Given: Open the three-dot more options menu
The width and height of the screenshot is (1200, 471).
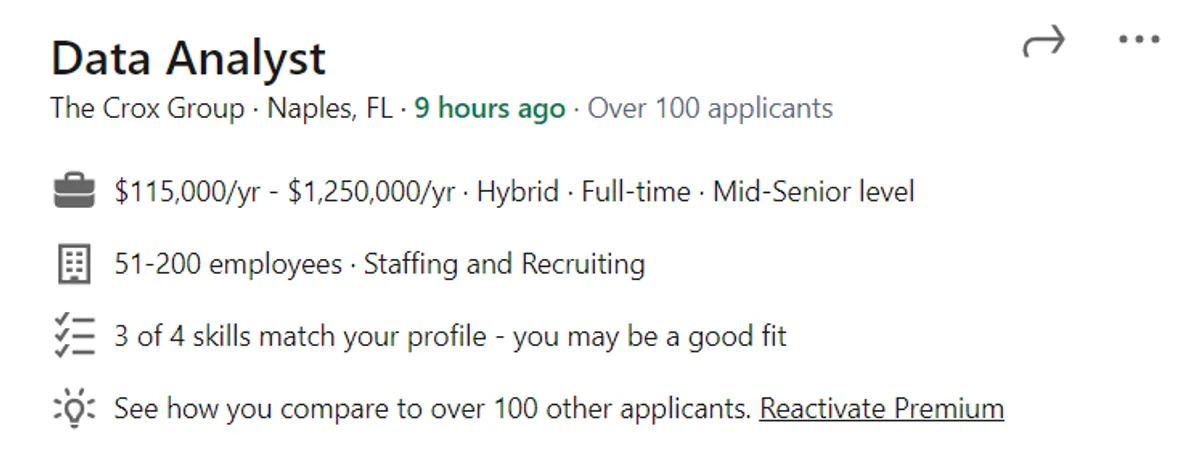Looking at the screenshot, I should point(1140,41).
